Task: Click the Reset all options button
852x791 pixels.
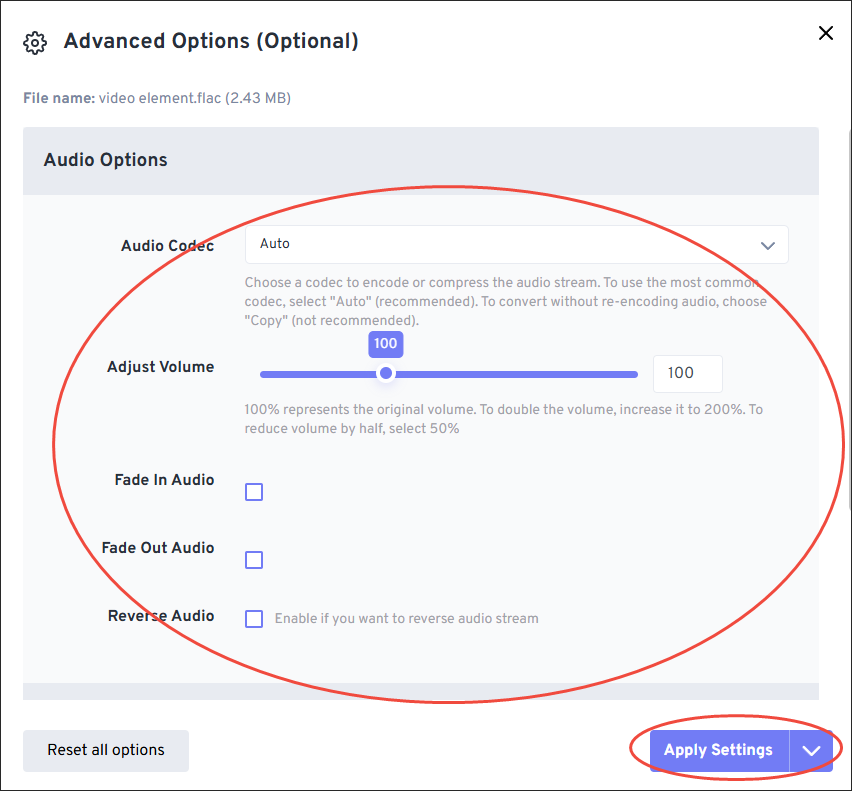Action: pyautogui.click(x=105, y=750)
